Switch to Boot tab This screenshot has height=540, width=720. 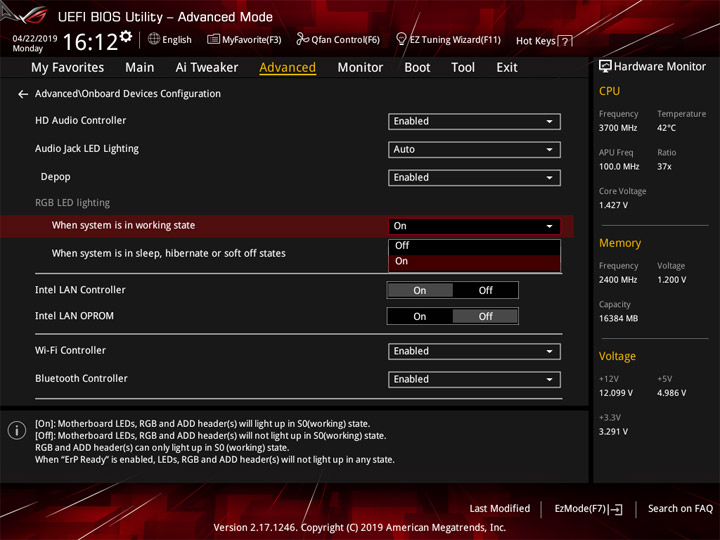417,68
